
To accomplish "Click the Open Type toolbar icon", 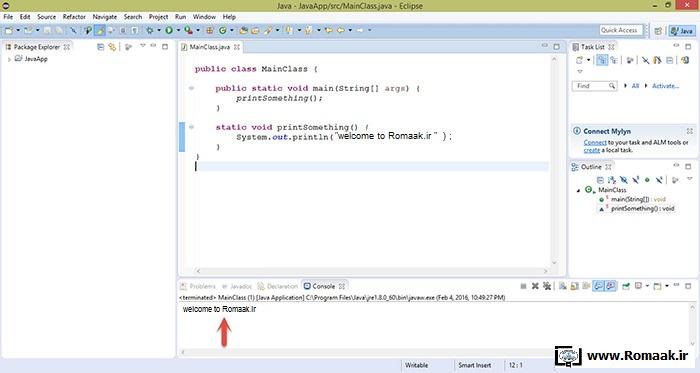I will click(x=244, y=30).
